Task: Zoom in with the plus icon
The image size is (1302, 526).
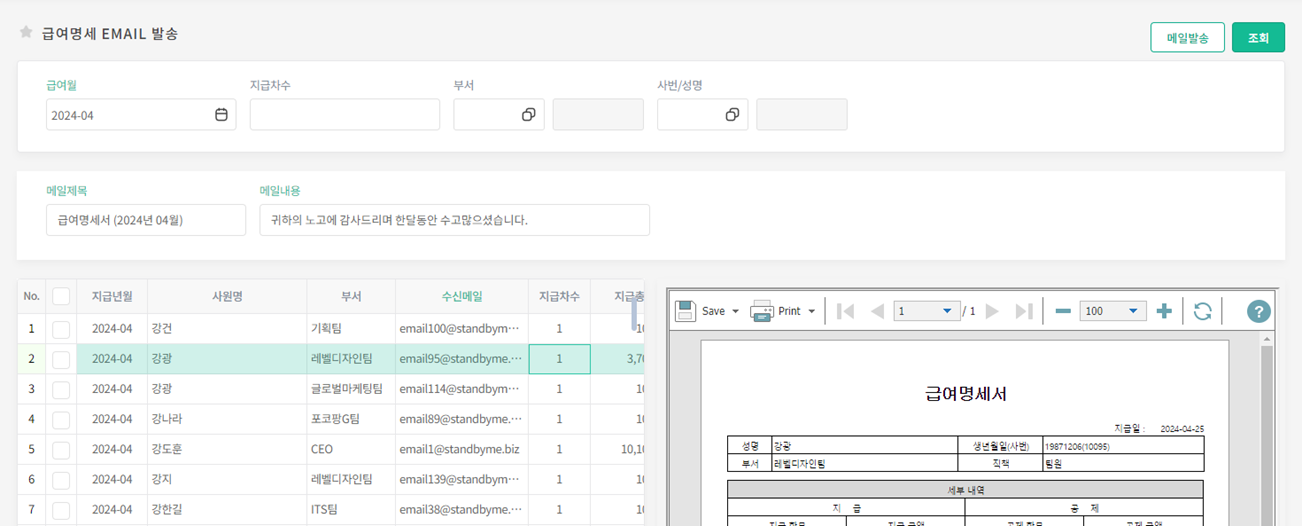Action: (x=1163, y=311)
